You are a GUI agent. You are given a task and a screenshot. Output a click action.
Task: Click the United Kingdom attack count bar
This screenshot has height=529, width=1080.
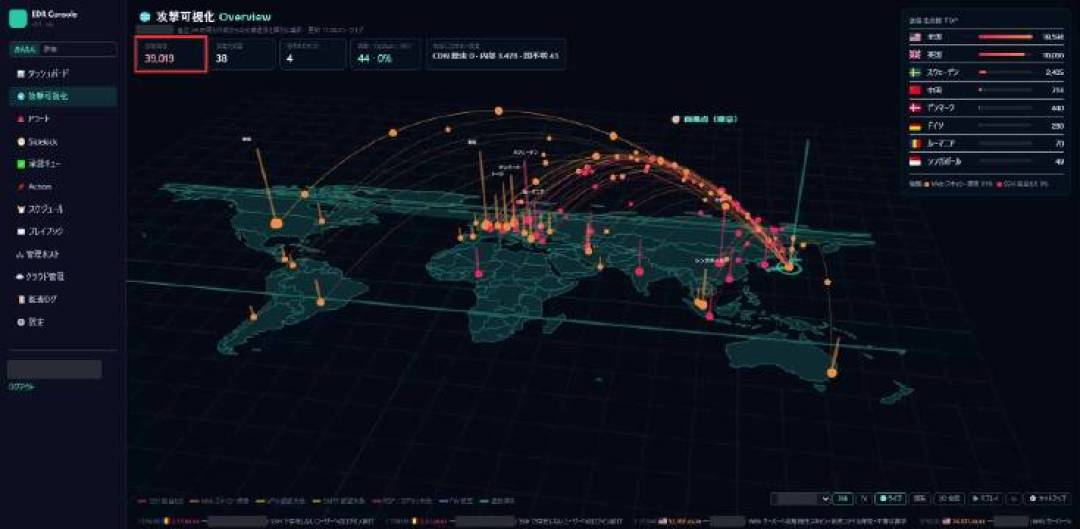tap(1005, 54)
